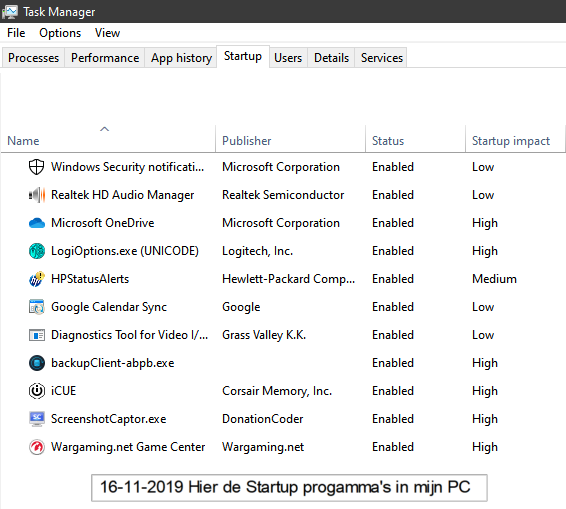Open the Options menu
The width and height of the screenshot is (566, 509).
pos(60,33)
